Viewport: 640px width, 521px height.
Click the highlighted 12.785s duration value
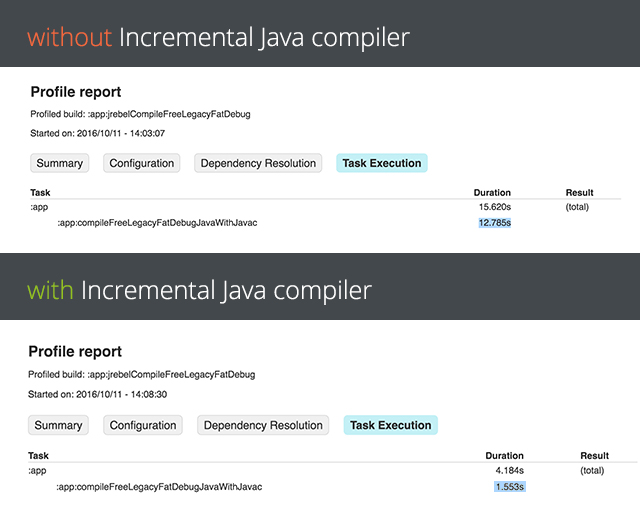tap(495, 223)
